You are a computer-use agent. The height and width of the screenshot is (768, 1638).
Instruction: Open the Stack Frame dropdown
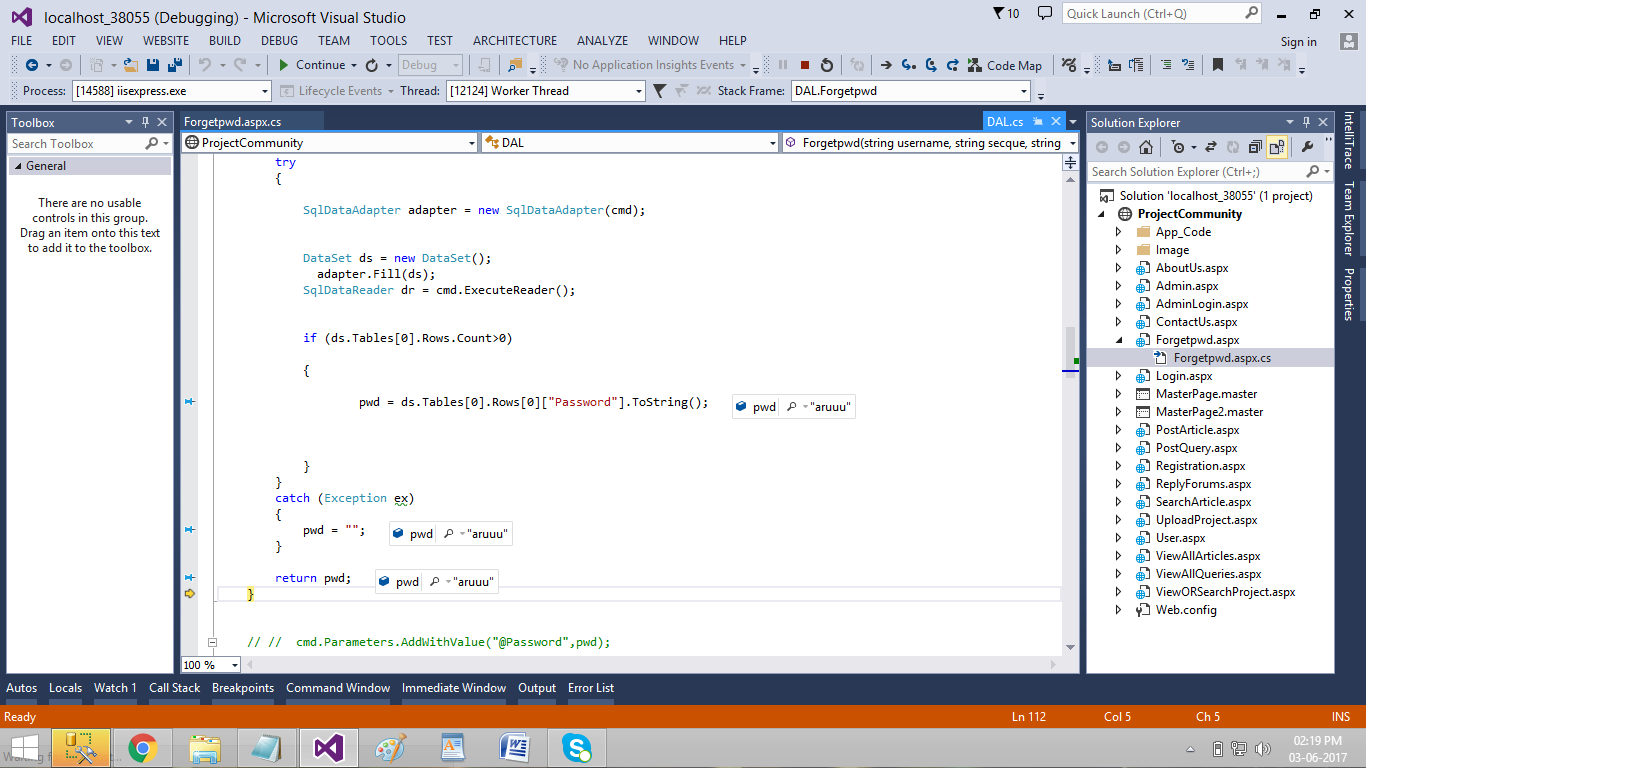(1023, 91)
